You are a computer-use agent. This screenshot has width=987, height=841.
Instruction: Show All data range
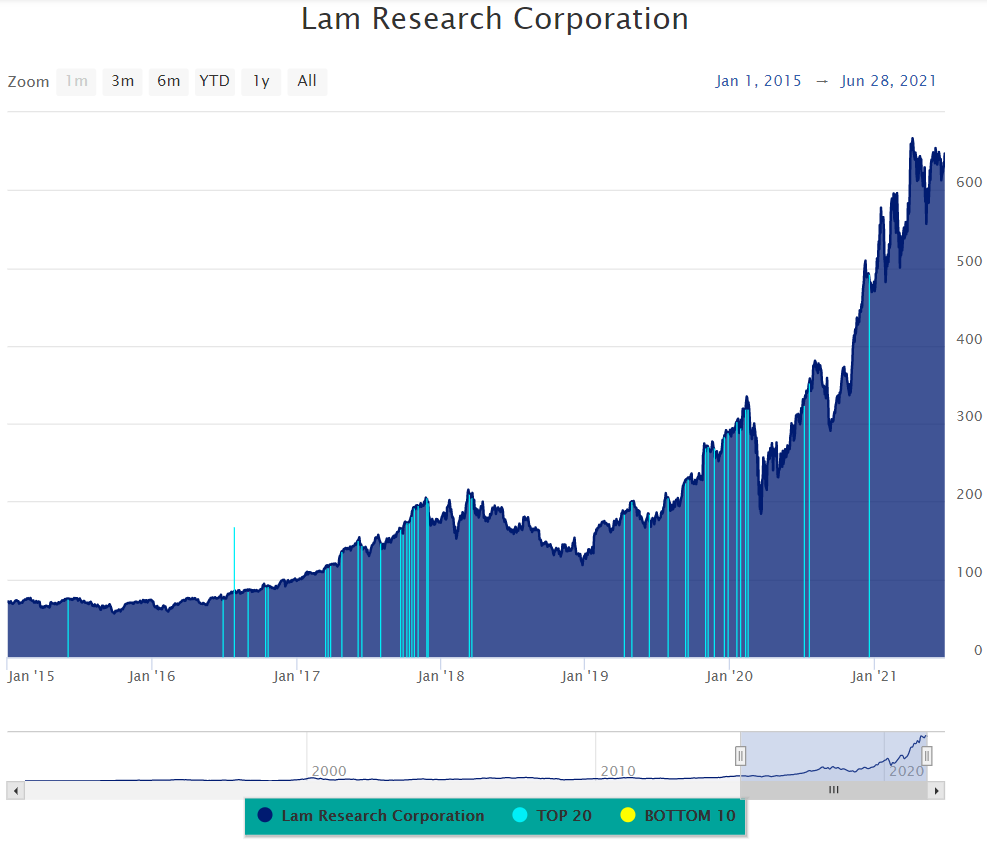pyautogui.click(x=307, y=82)
